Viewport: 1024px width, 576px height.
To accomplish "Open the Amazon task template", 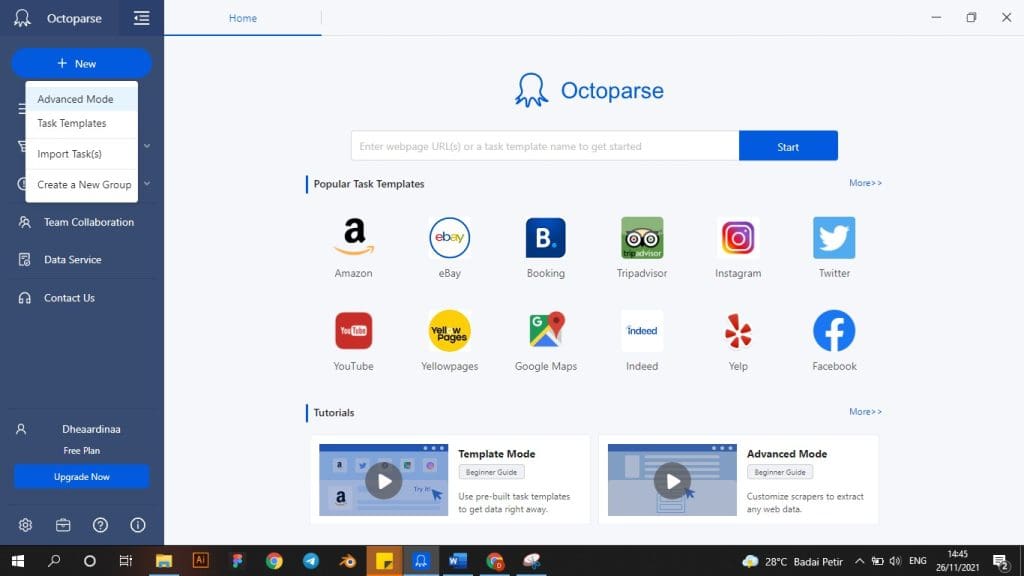I will [353, 238].
